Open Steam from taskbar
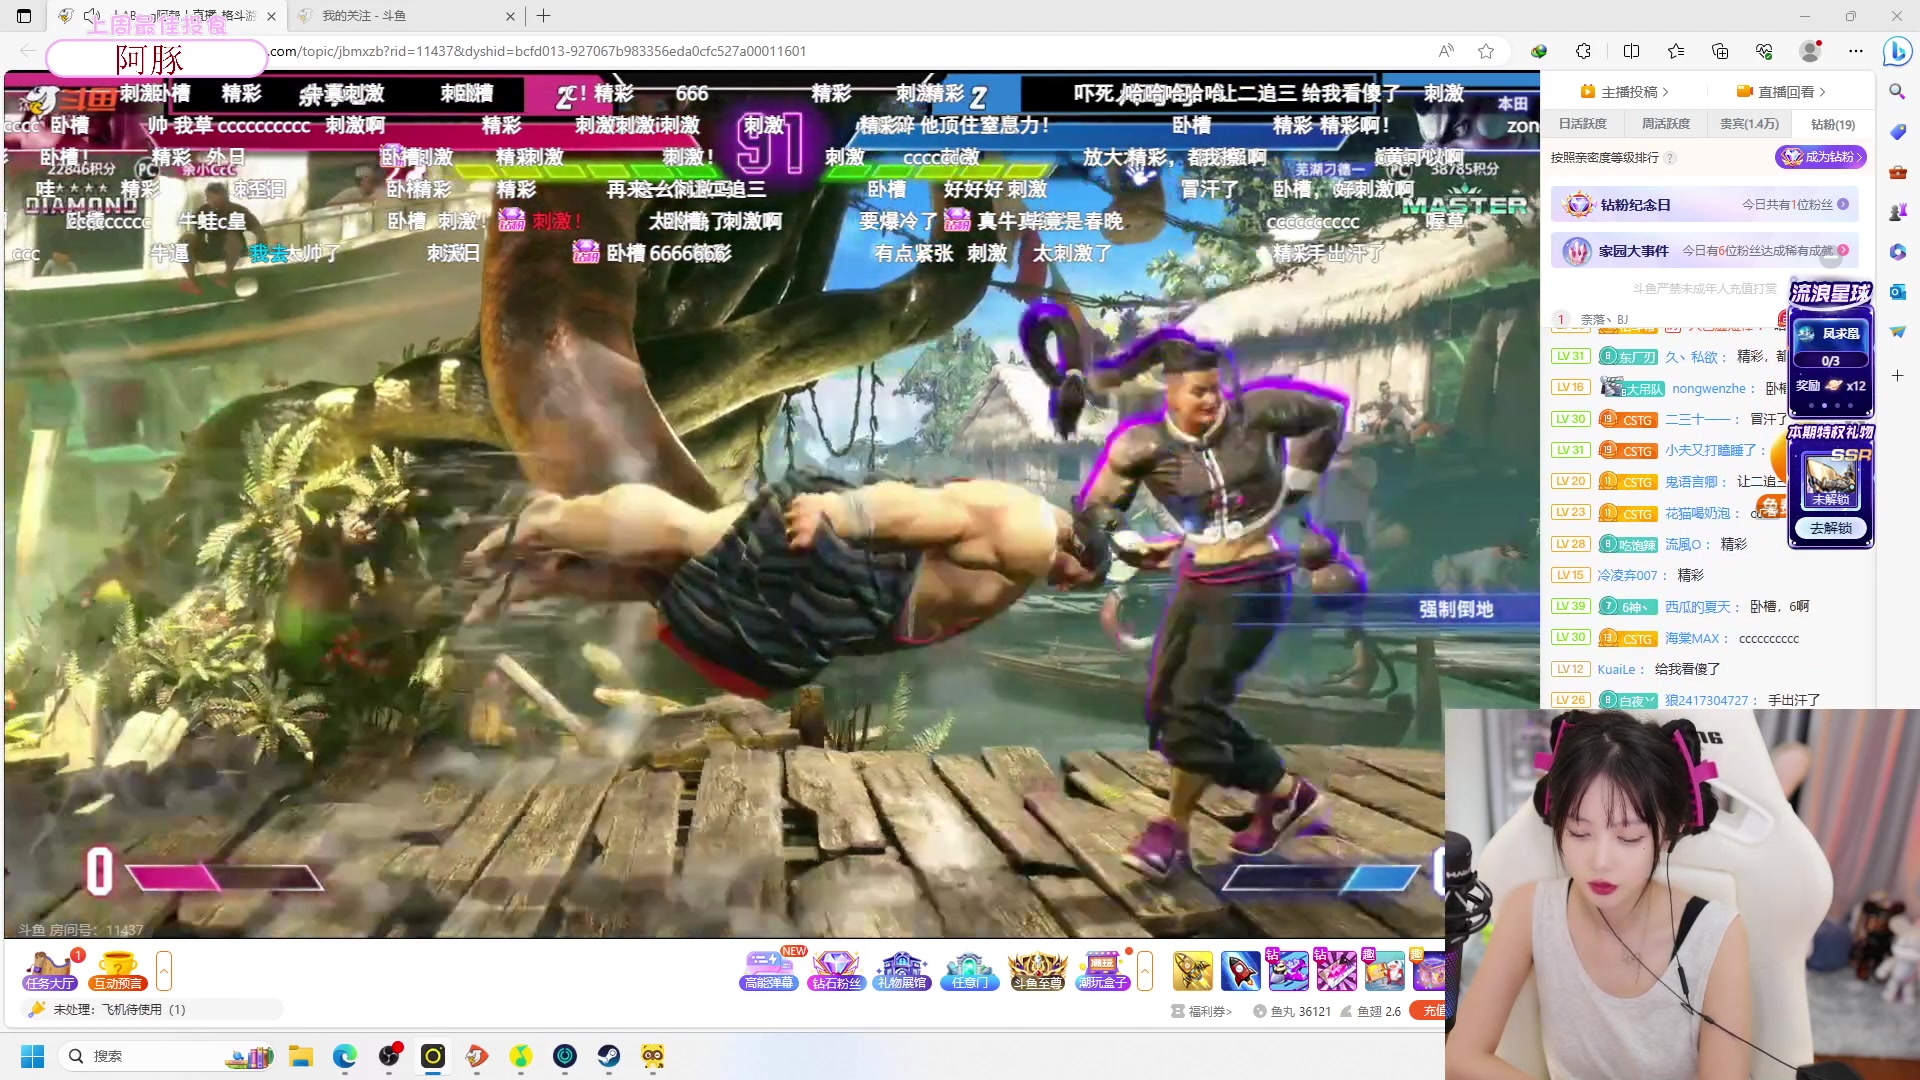This screenshot has height=1080, width=1920. (x=609, y=1056)
